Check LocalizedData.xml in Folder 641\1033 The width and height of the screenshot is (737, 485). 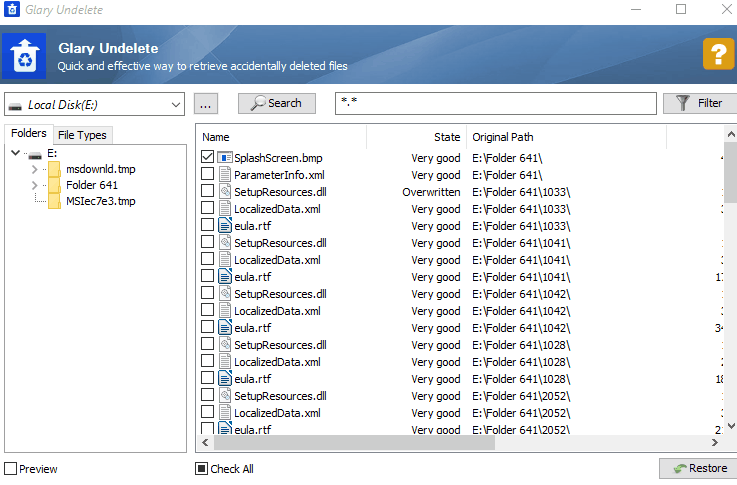[x=207, y=208]
